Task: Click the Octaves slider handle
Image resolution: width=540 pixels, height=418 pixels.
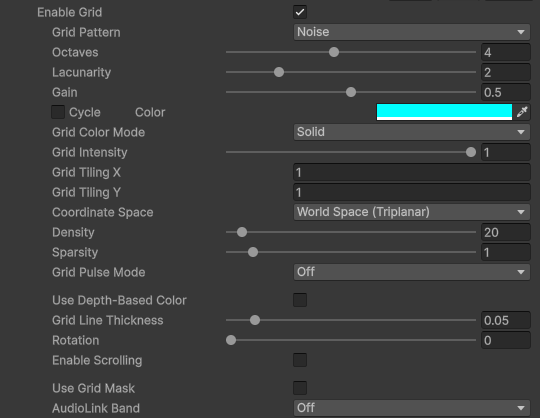Action: (x=334, y=52)
